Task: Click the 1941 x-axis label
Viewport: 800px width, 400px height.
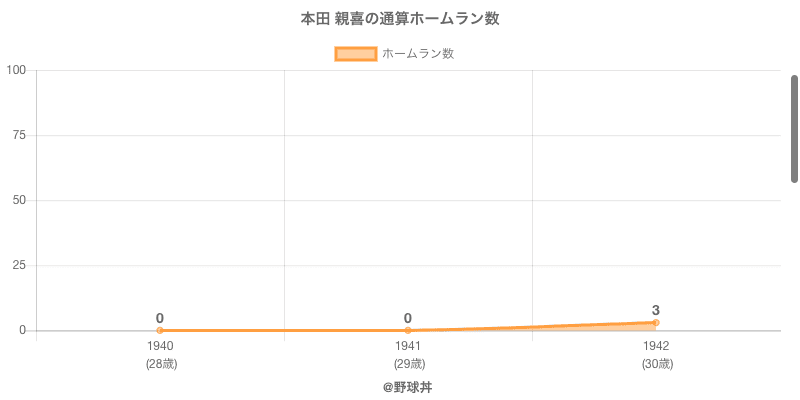Action: (408, 345)
